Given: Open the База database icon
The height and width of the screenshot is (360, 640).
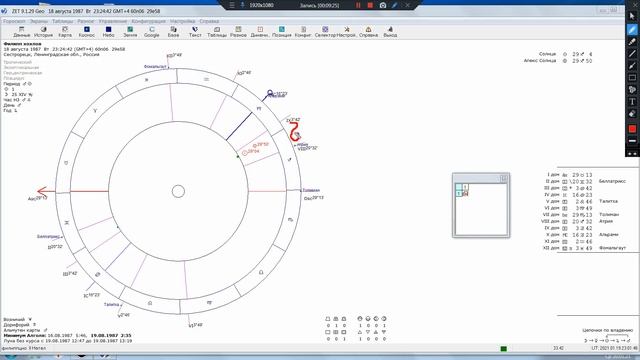Looking at the screenshot, I should [x=173, y=32].
